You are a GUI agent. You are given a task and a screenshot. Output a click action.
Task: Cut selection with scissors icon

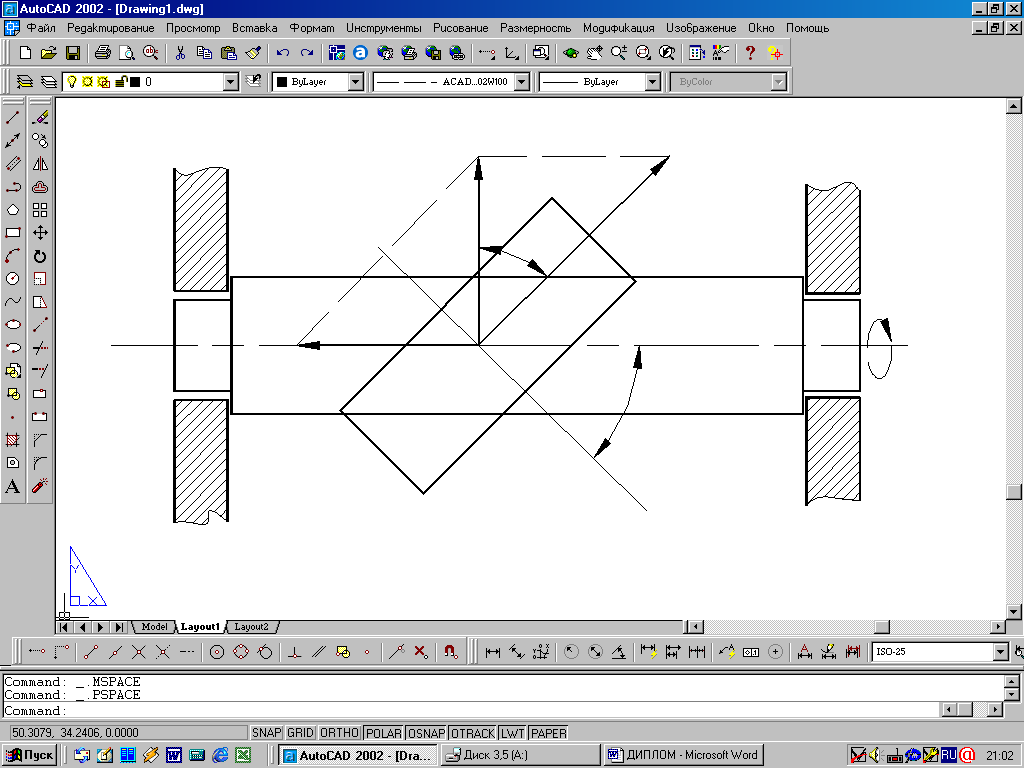180,53
